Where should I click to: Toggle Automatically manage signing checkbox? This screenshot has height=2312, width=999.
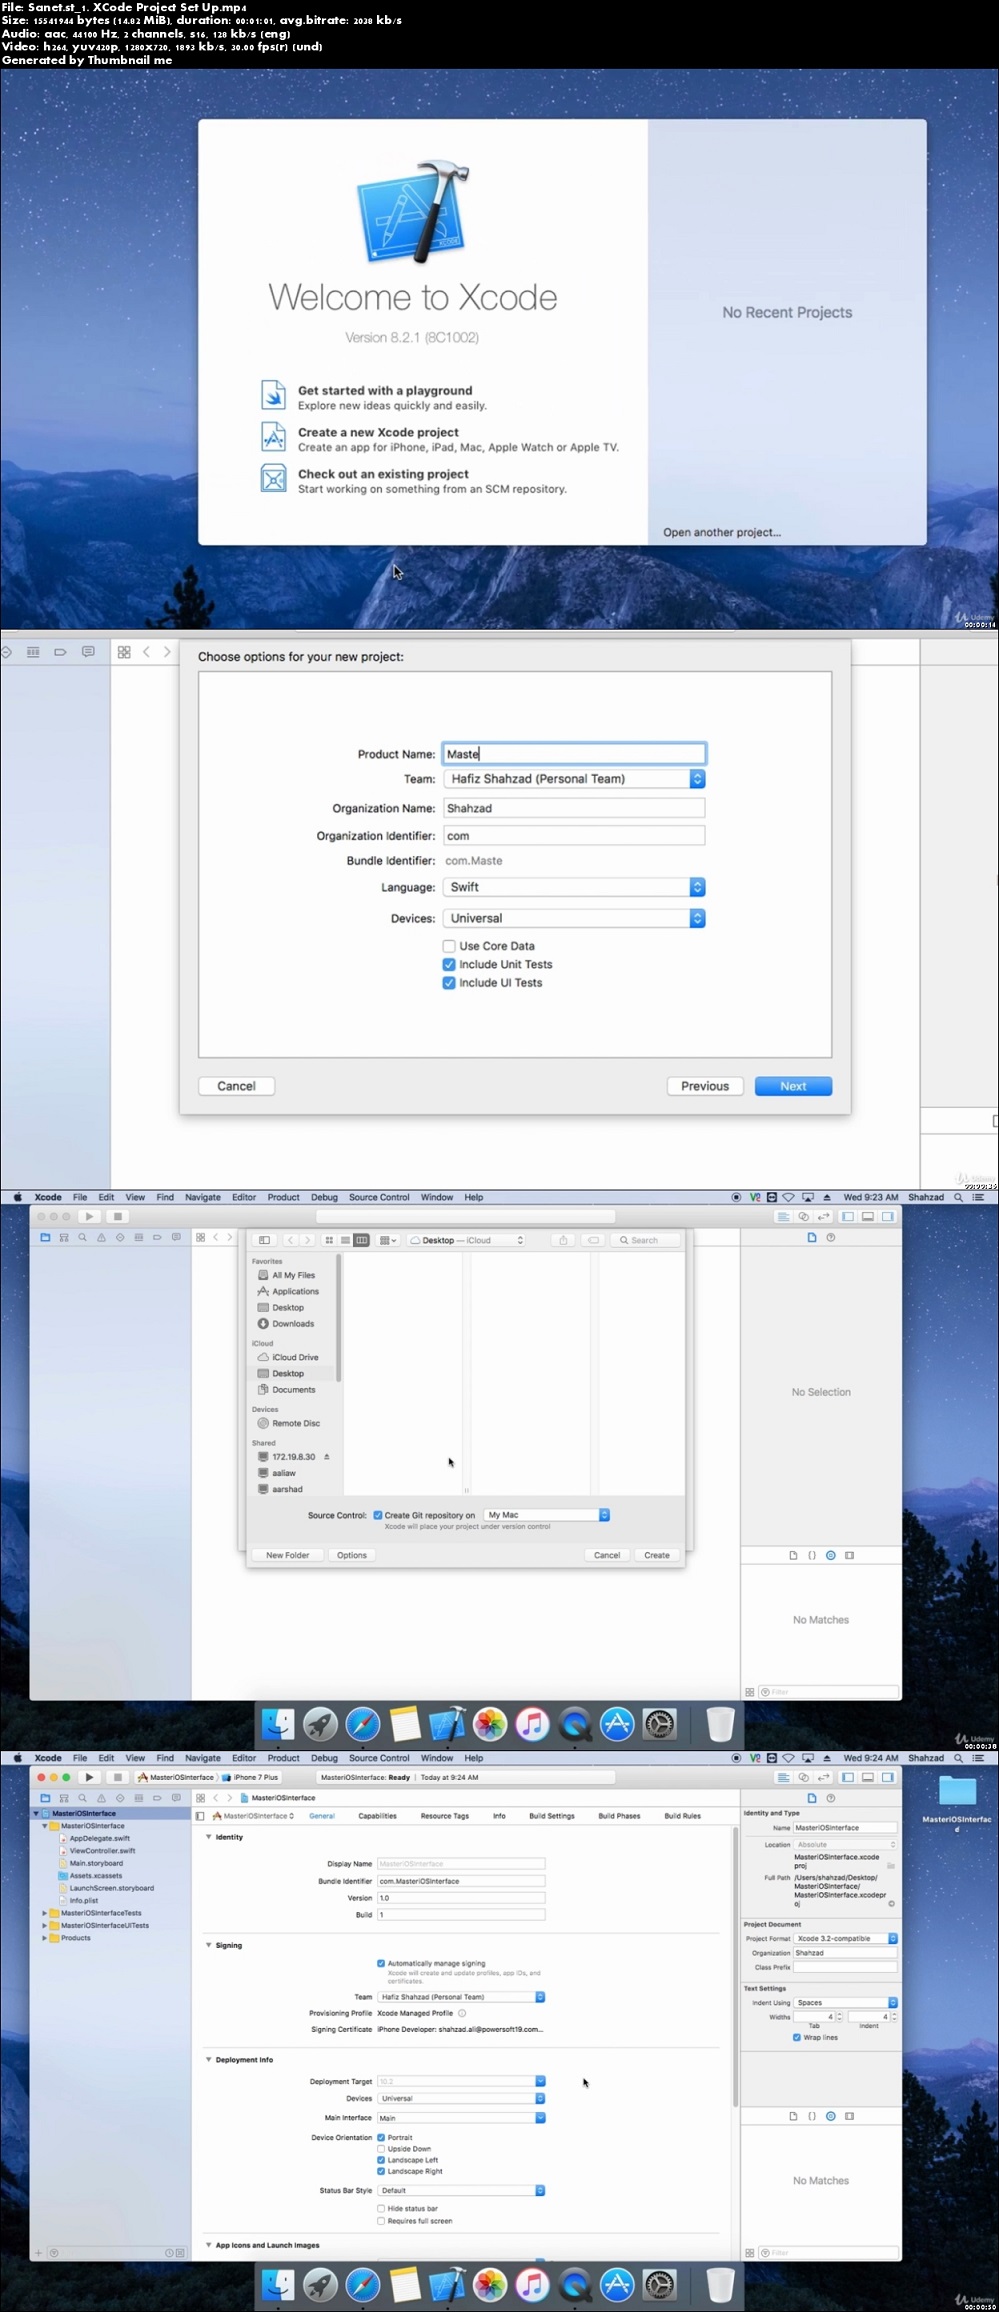381,1963
